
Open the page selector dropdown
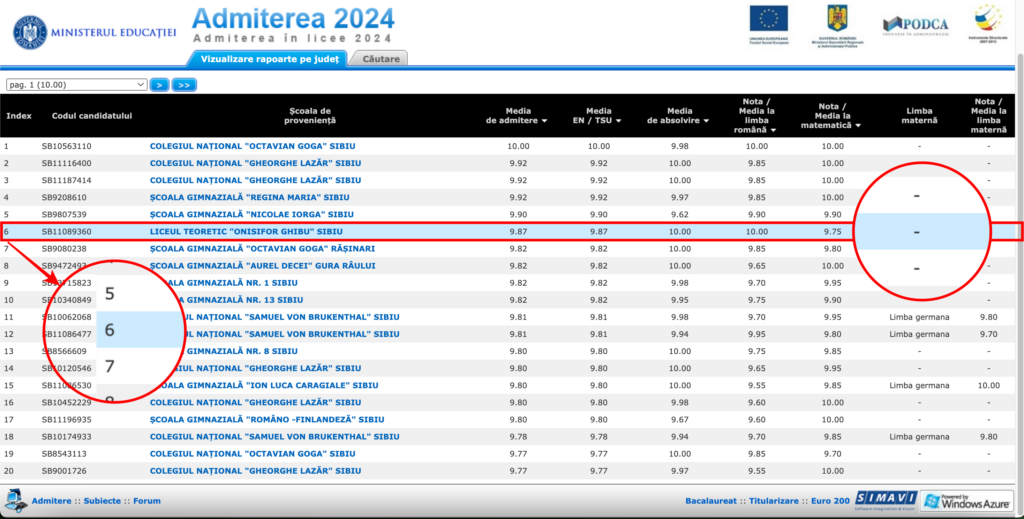[x=76, y=85]
